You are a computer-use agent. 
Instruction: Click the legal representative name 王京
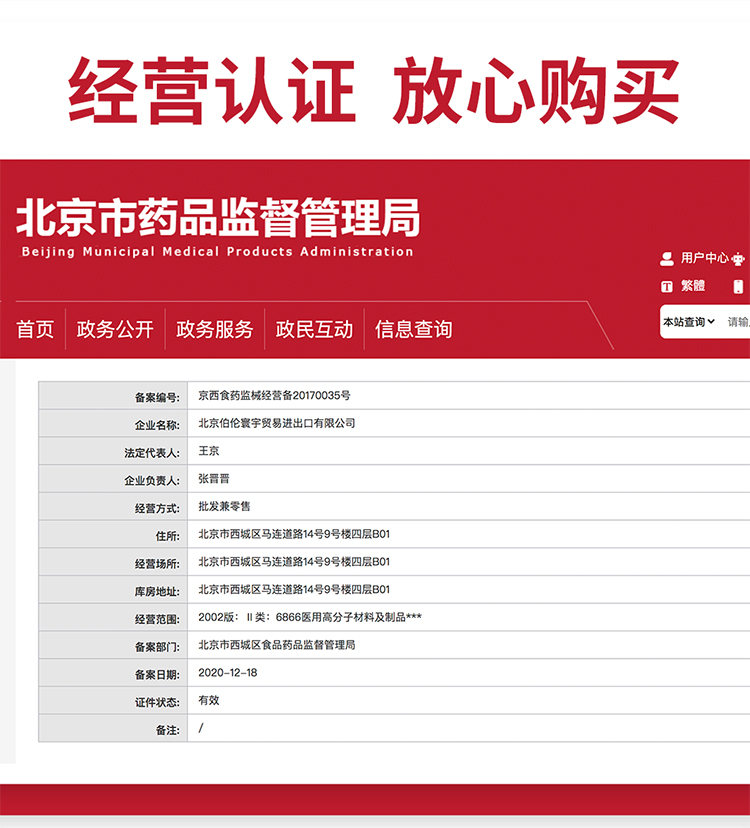click(x=209, y=451)
